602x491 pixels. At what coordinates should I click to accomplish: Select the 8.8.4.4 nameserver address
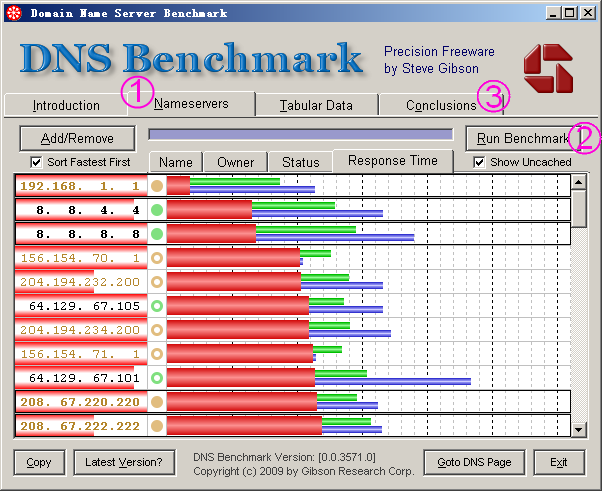[x=81, y=210]
